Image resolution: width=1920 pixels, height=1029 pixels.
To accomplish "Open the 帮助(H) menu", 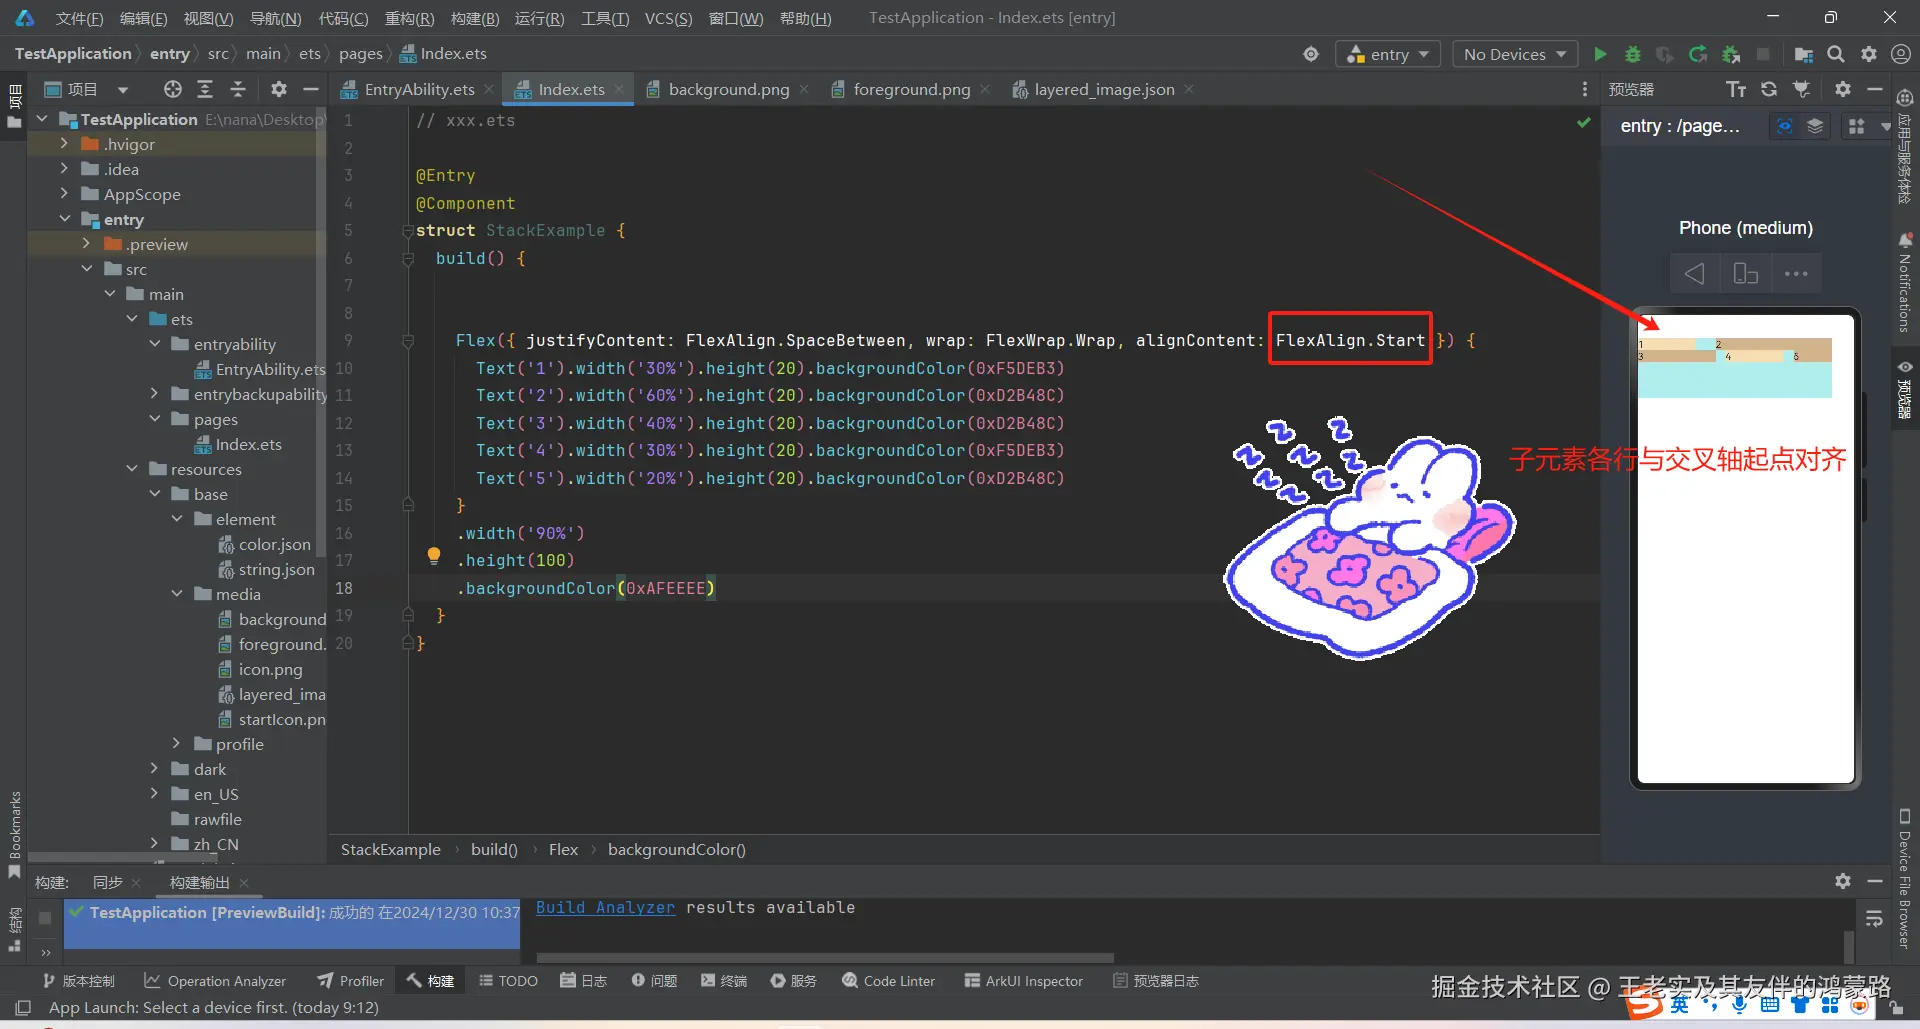I will pos(805,18).
